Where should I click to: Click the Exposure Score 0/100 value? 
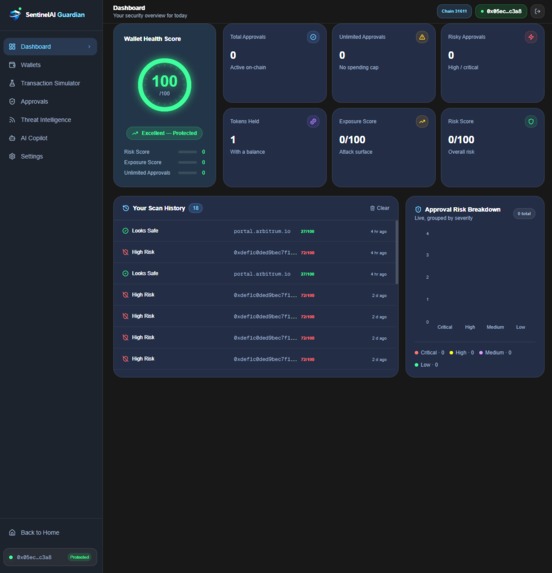coord(352,140)
